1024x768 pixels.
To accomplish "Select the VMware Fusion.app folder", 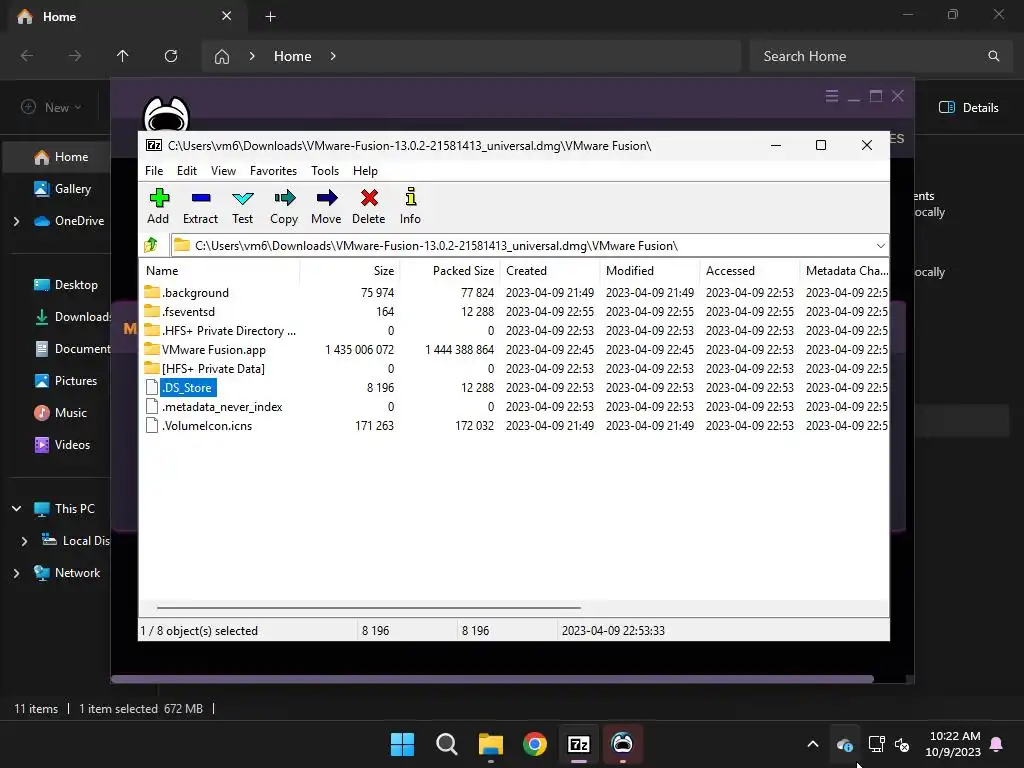I will (x=214, y=349).
